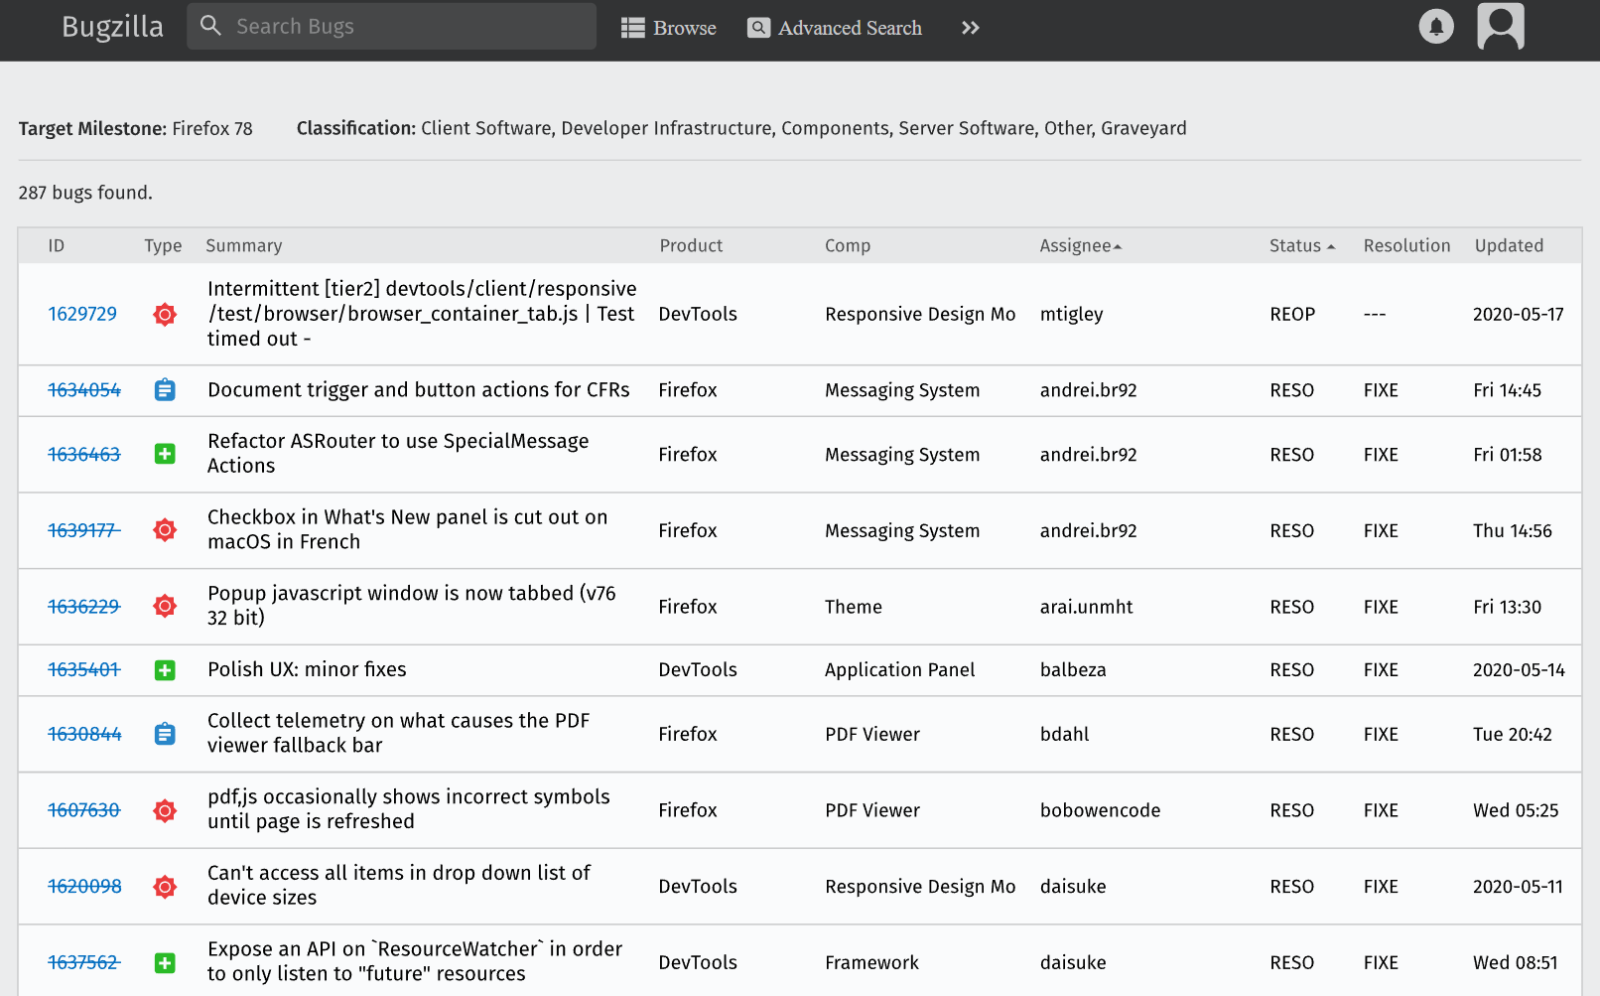Click the grid icon next to Browse
The height and width of the screenshot is (996, 1600).
pyautogui.click(x=632, y=27)
